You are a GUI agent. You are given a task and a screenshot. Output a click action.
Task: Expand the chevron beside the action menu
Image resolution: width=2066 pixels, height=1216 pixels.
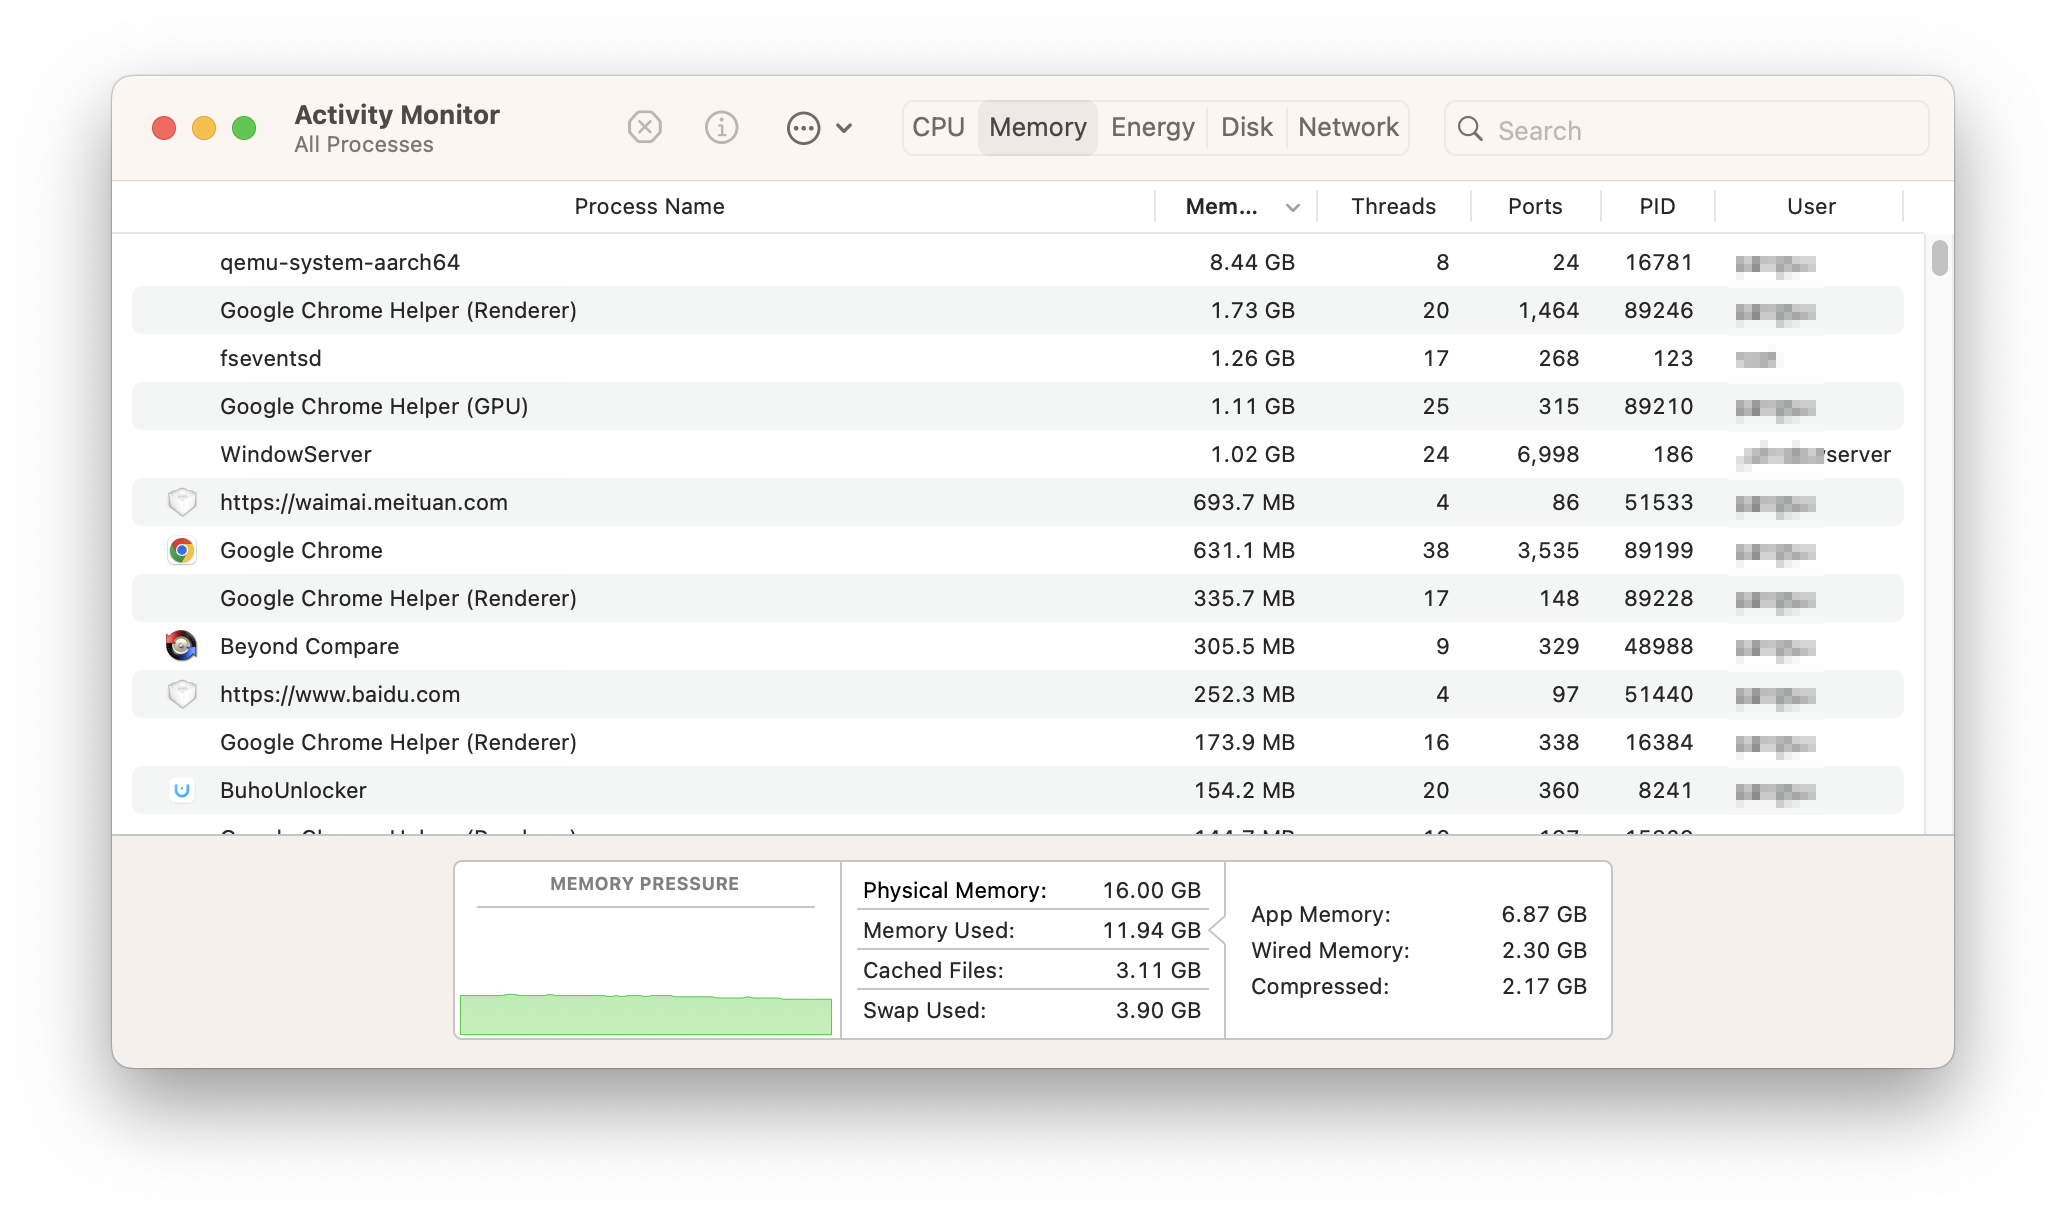coord(844,128)
